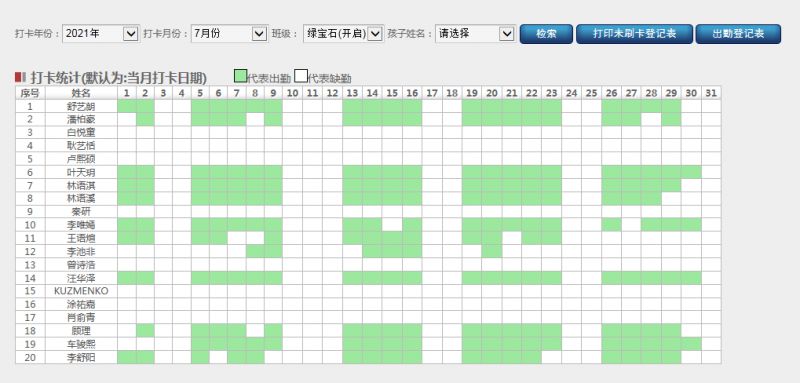Screen dimensions: 800x383
Task: Select the day 26 column header
Action: click(611, 93)
